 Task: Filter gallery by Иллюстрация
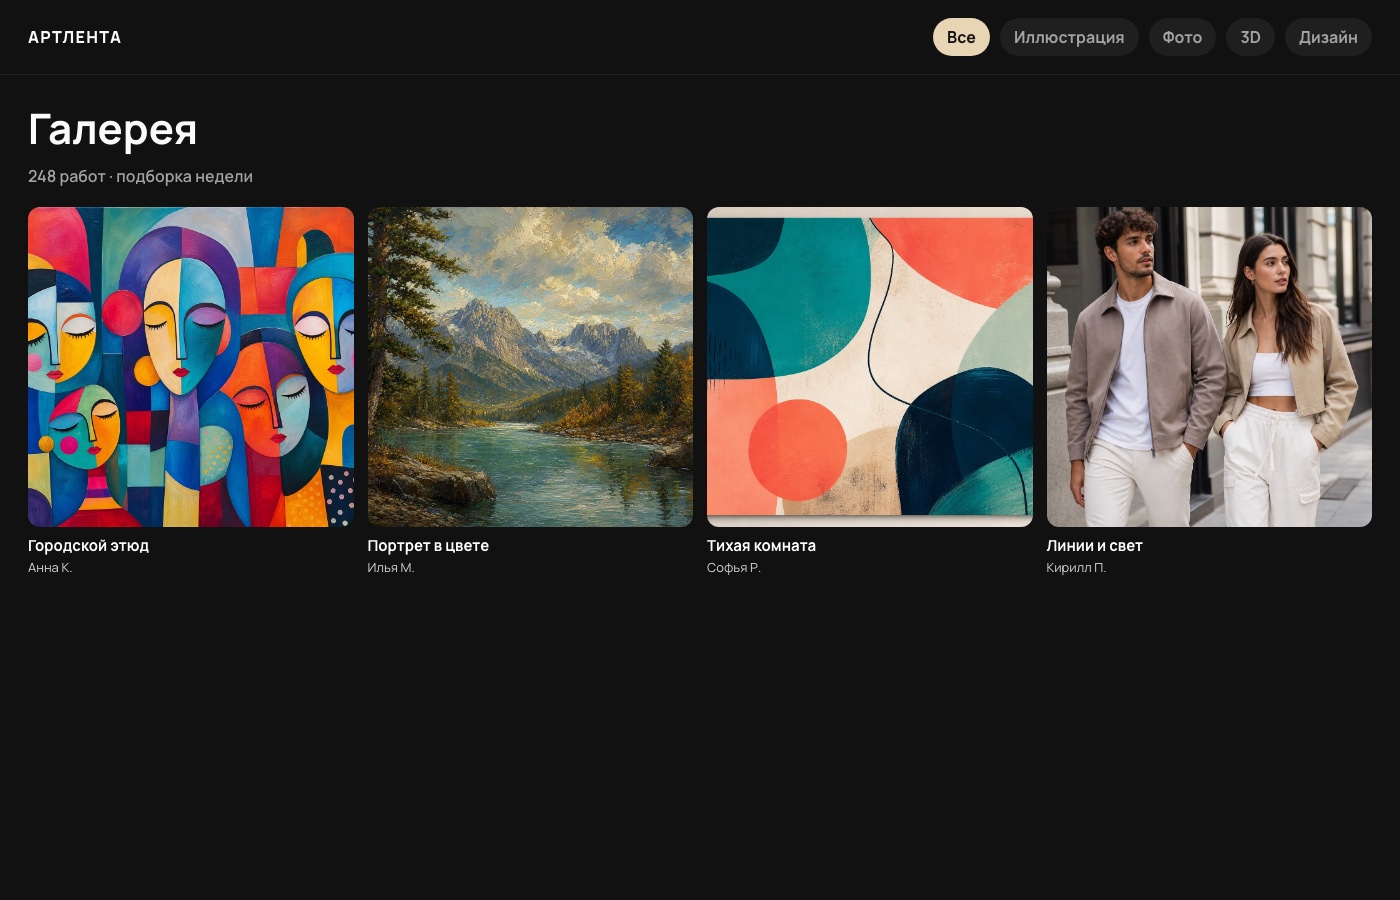(1069, 37)
